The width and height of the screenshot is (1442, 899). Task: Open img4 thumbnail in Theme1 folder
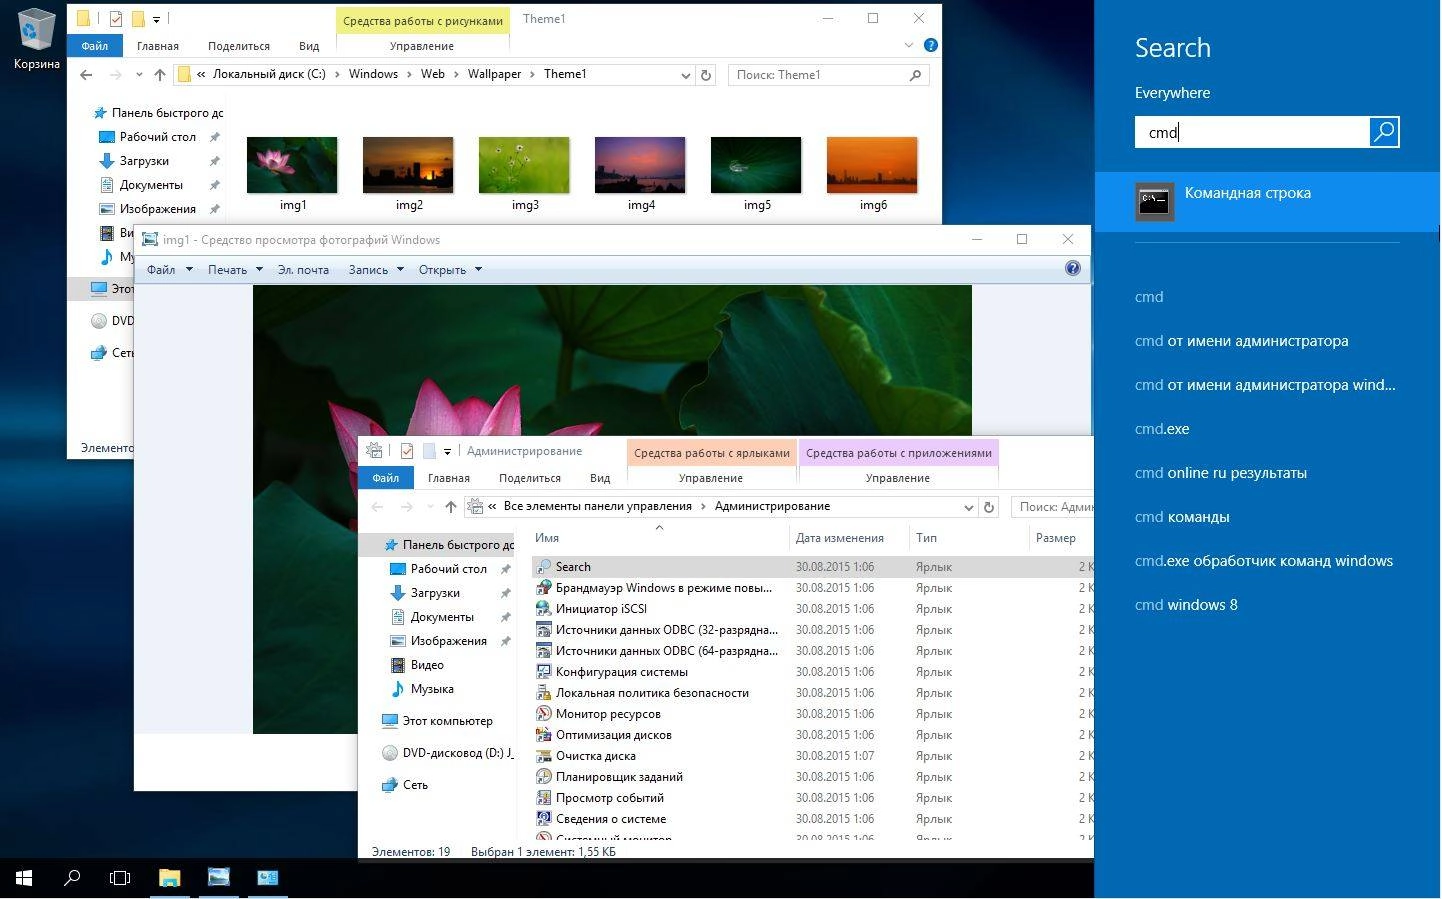640,165
